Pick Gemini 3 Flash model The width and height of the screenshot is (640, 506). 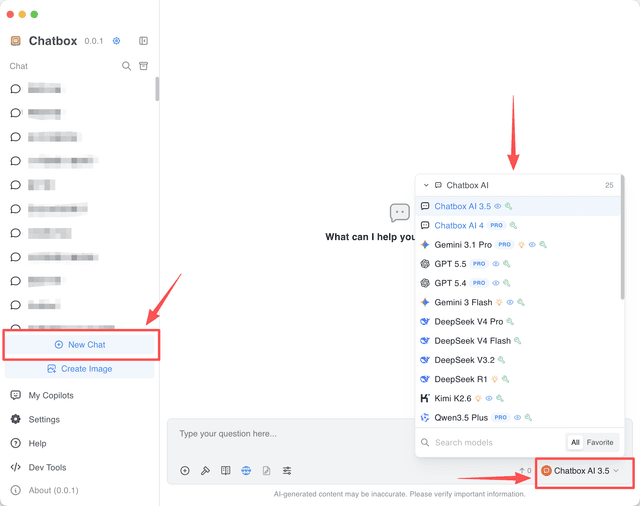click(518, 302)
